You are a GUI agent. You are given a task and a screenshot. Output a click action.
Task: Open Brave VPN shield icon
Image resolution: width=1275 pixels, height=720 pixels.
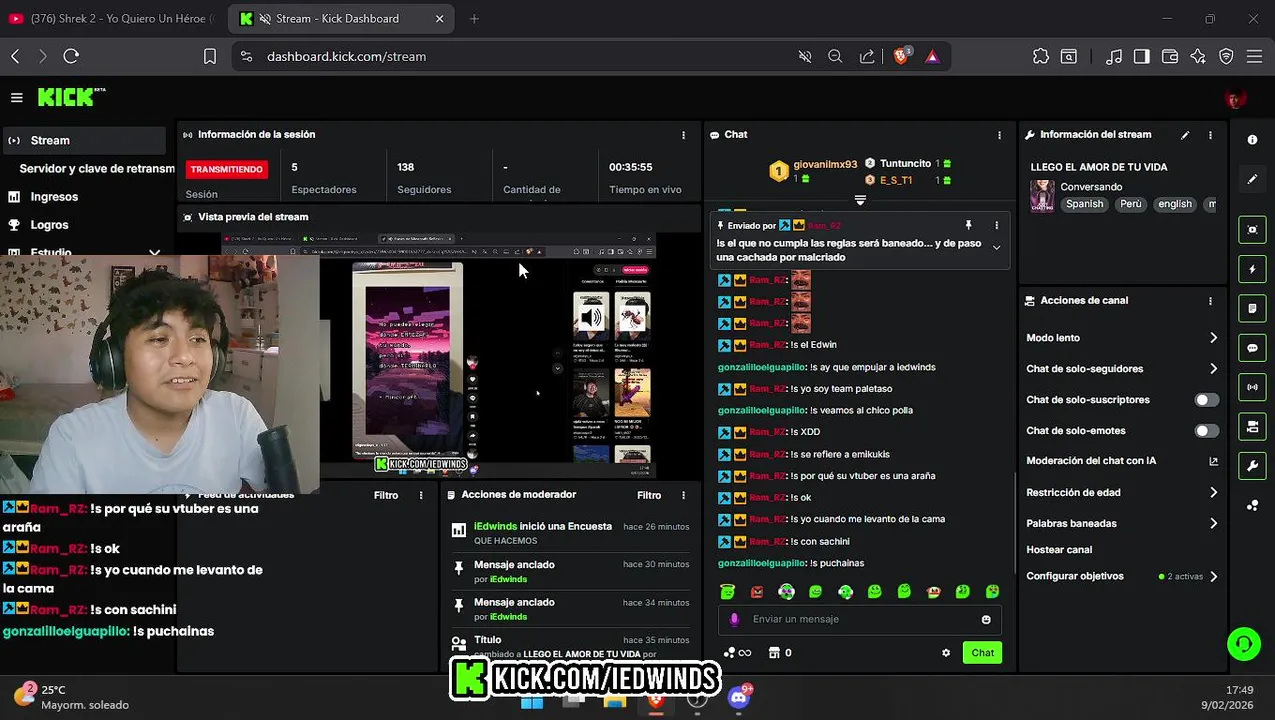1226,57
